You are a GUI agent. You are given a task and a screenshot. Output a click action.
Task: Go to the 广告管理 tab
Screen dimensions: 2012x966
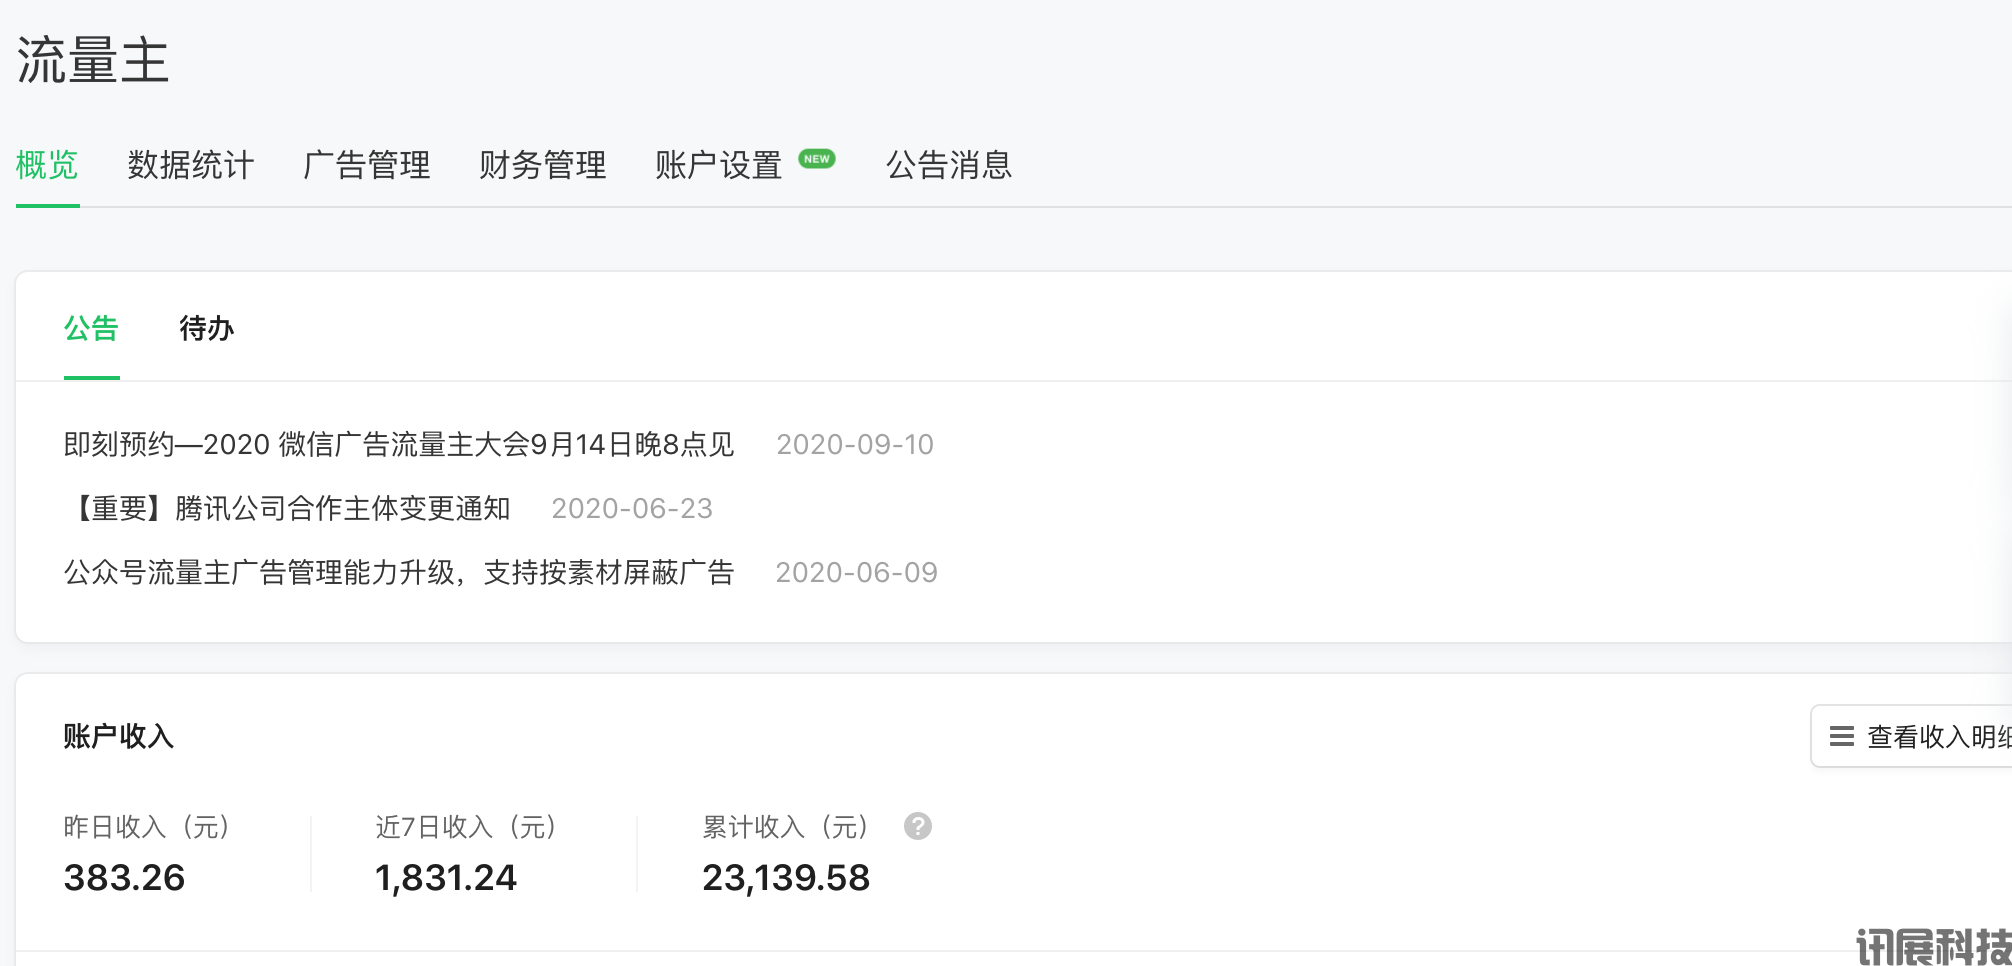(x=367, y=165)
